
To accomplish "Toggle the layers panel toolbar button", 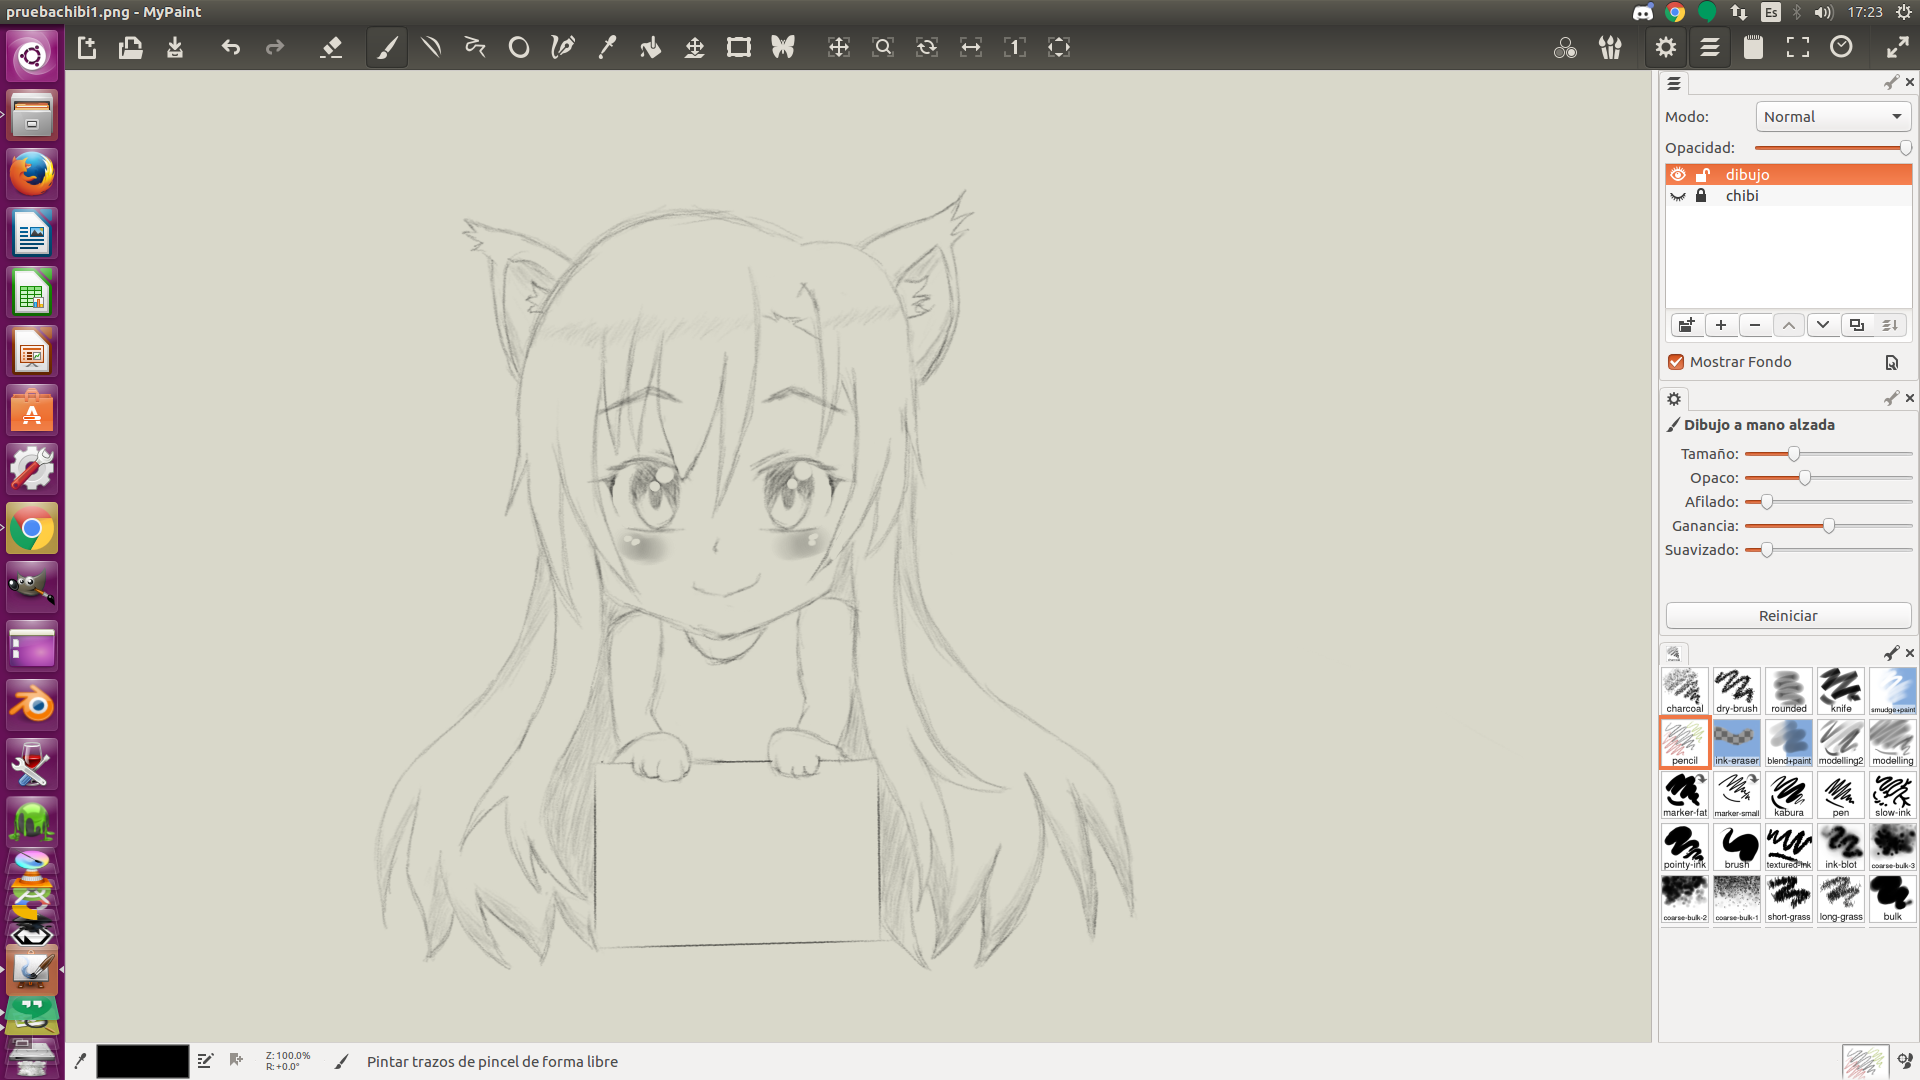I will [1710, 47].
